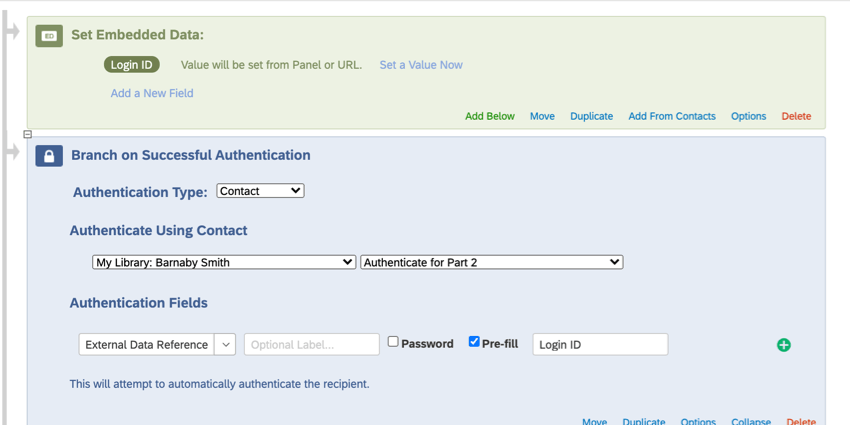850x425 pixels.
Task: Expand External Data Reference field chevron
Action: point(226,345)
